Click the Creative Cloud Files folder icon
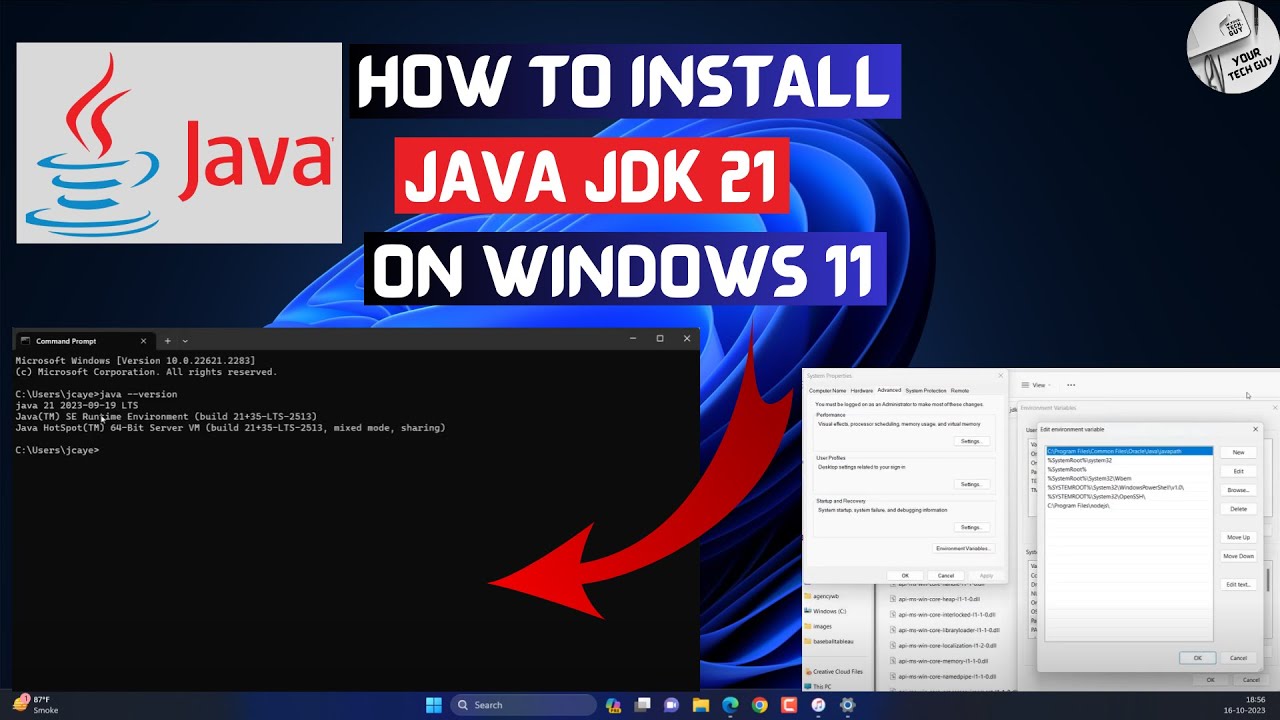1280x720 pixels. pos(807,671)
